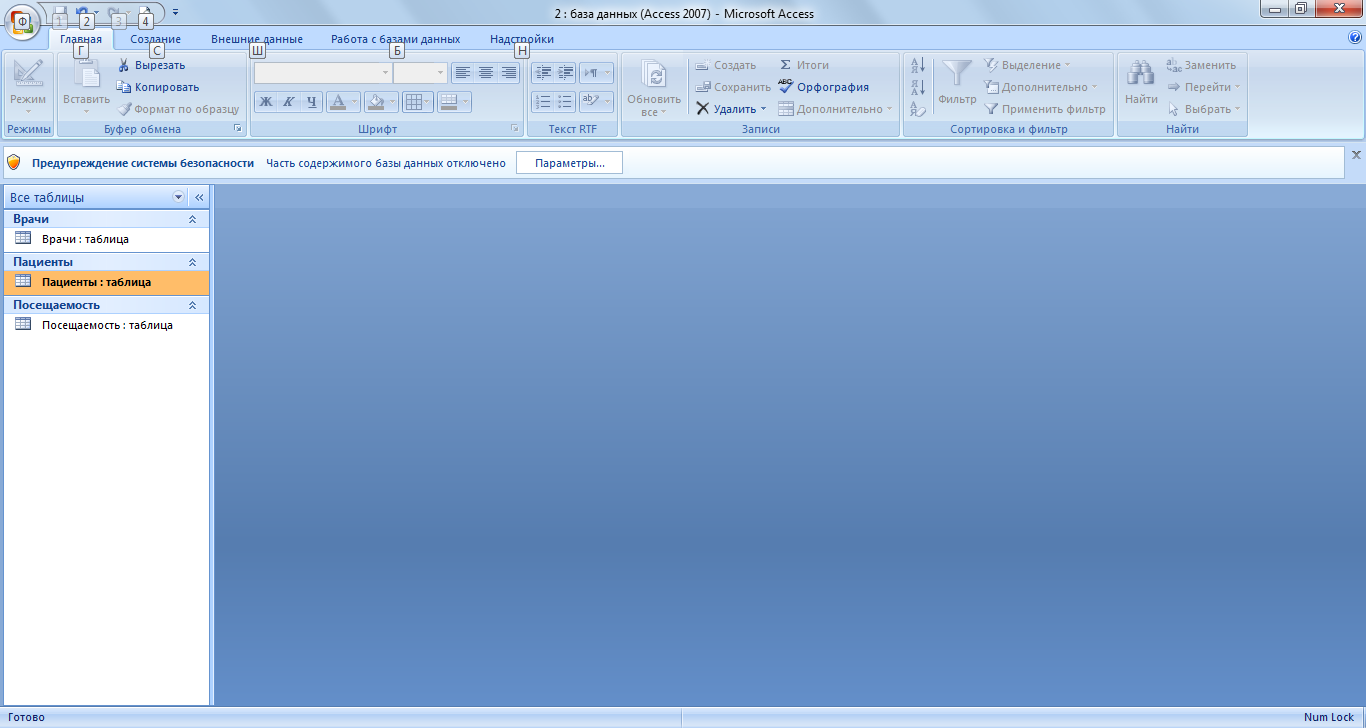
Task: Click the Totals (Итоги) sigma icon
Action: tap(786, 65)
